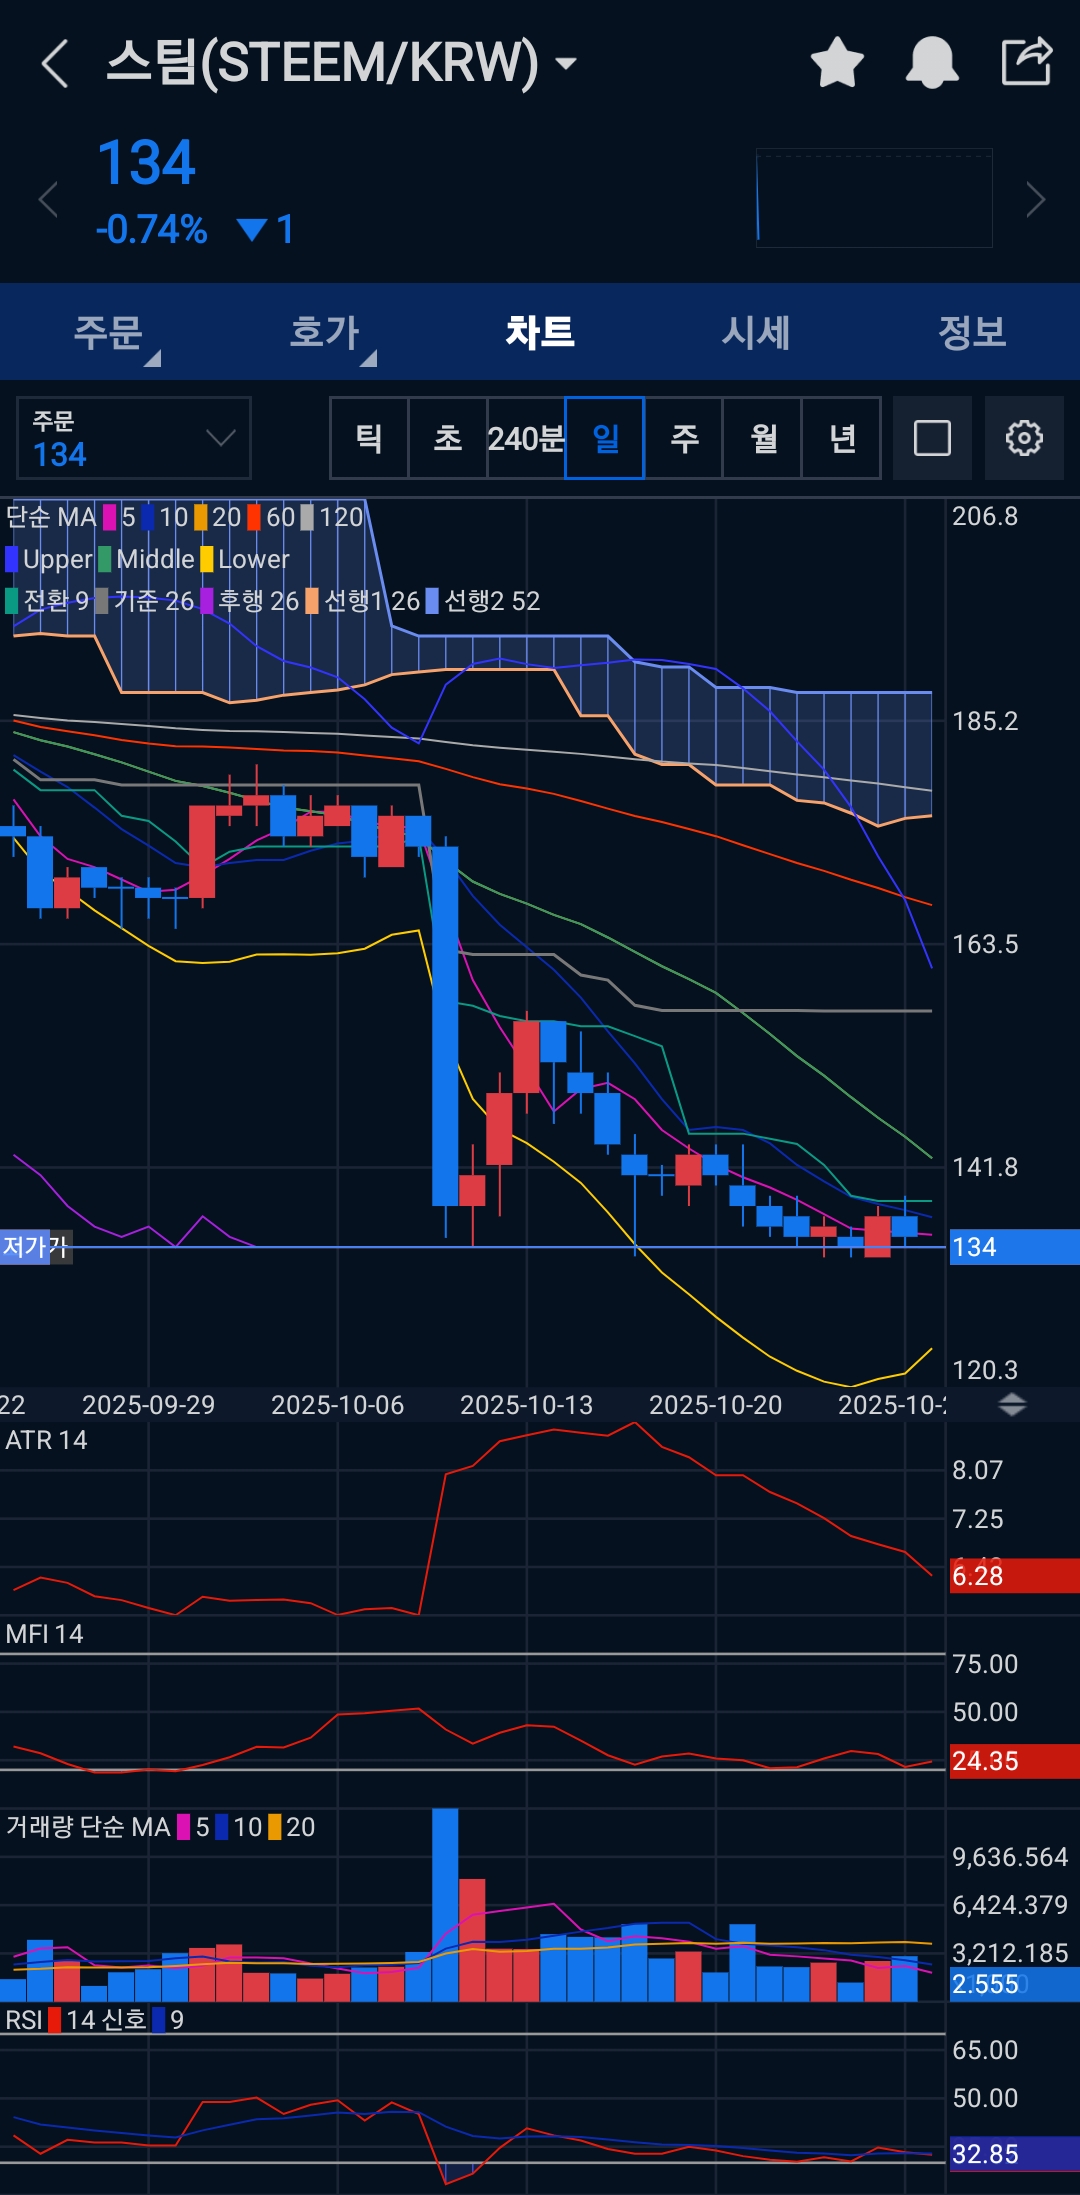Open the 호가 order book tab
Viewport: 1080px width, 2195px height.
(x=324, y=332)
